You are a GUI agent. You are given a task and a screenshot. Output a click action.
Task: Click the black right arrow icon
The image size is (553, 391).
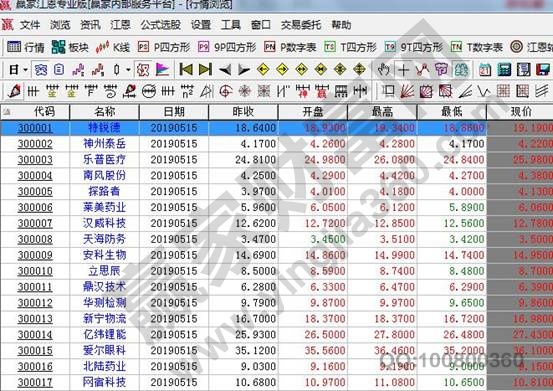[244, 70]
